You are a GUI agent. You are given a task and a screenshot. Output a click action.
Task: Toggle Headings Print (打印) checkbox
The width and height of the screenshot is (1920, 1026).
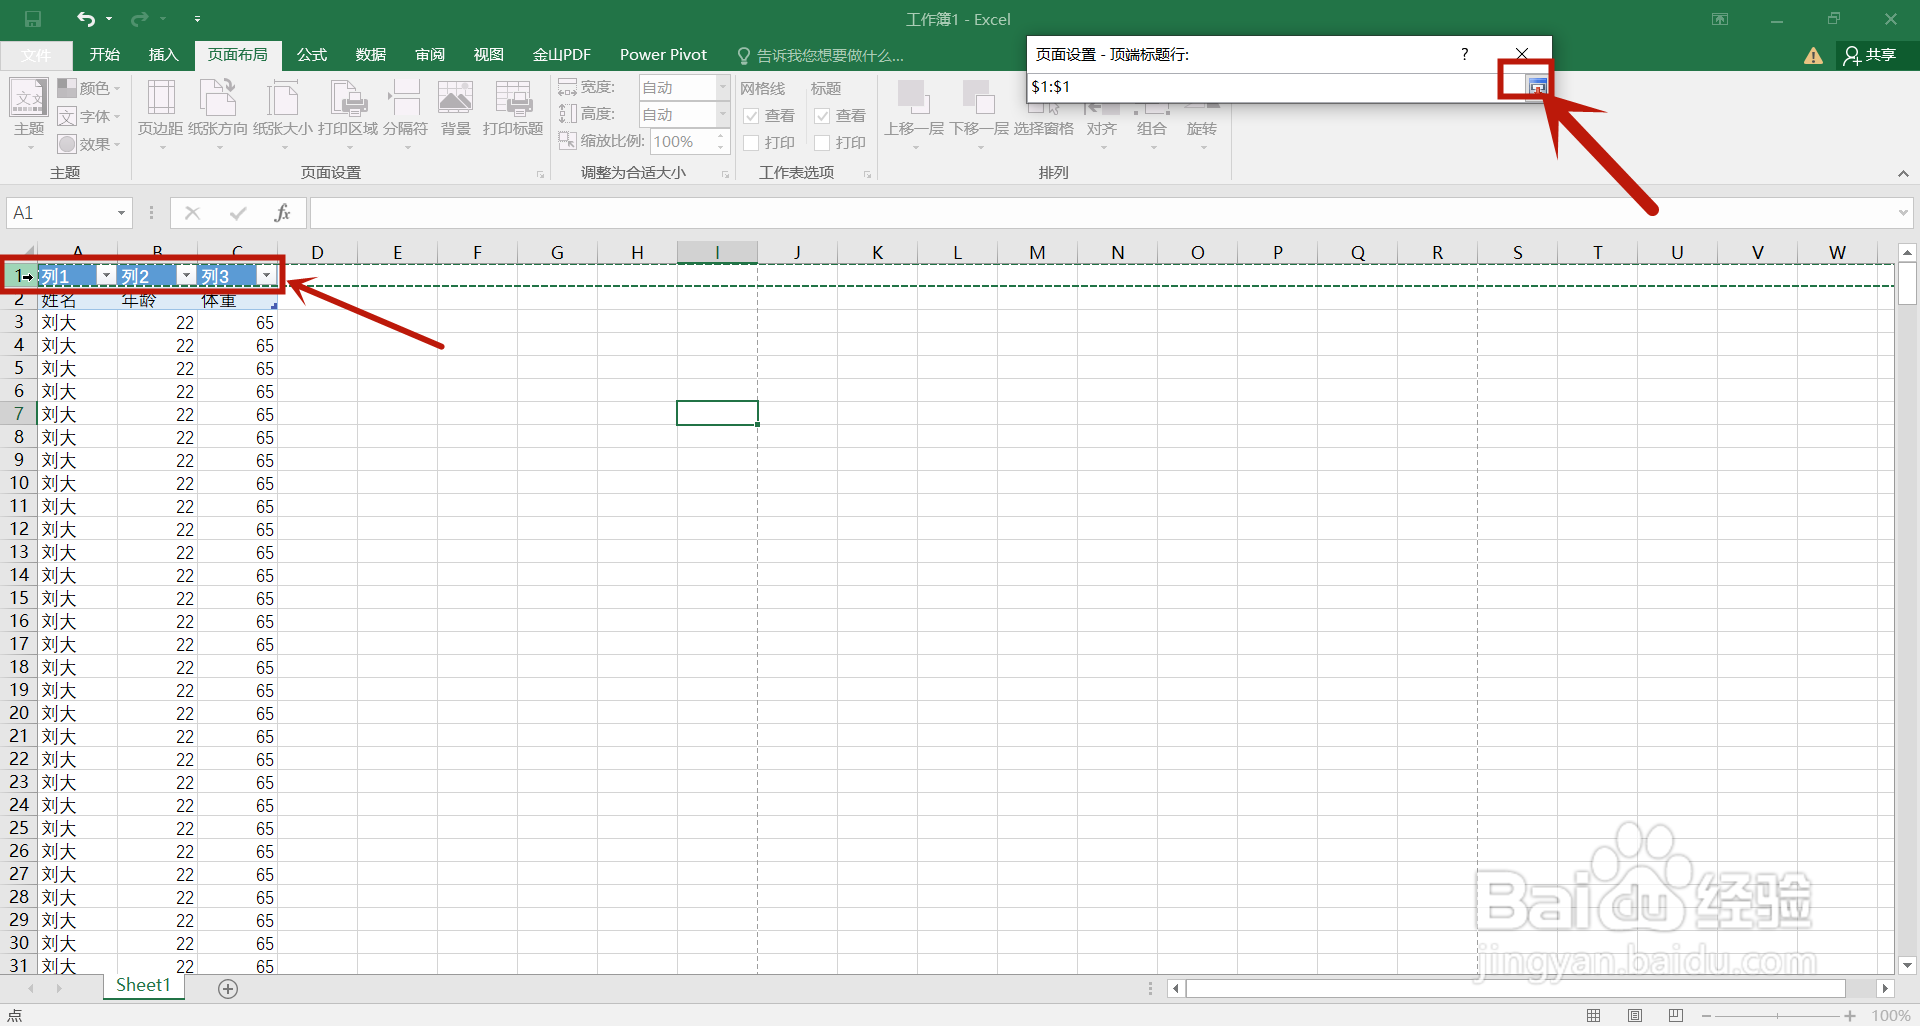[x=822, y=143]
